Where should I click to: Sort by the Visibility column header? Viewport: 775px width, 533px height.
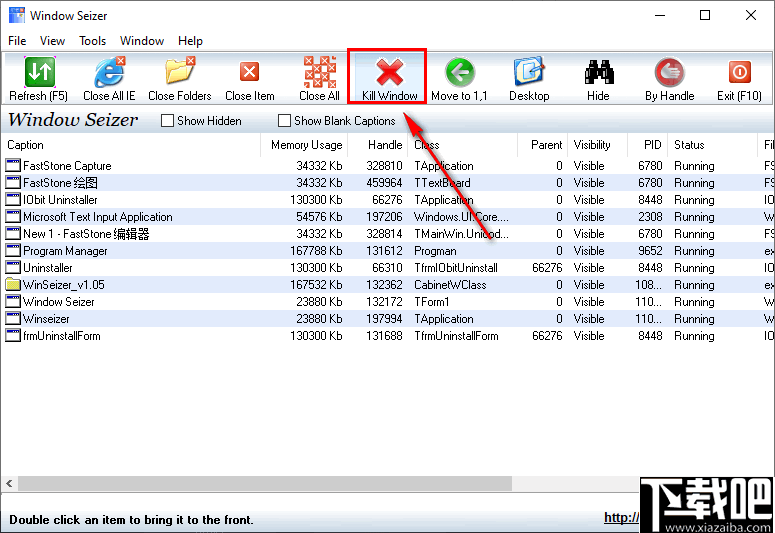click(598, 145)
